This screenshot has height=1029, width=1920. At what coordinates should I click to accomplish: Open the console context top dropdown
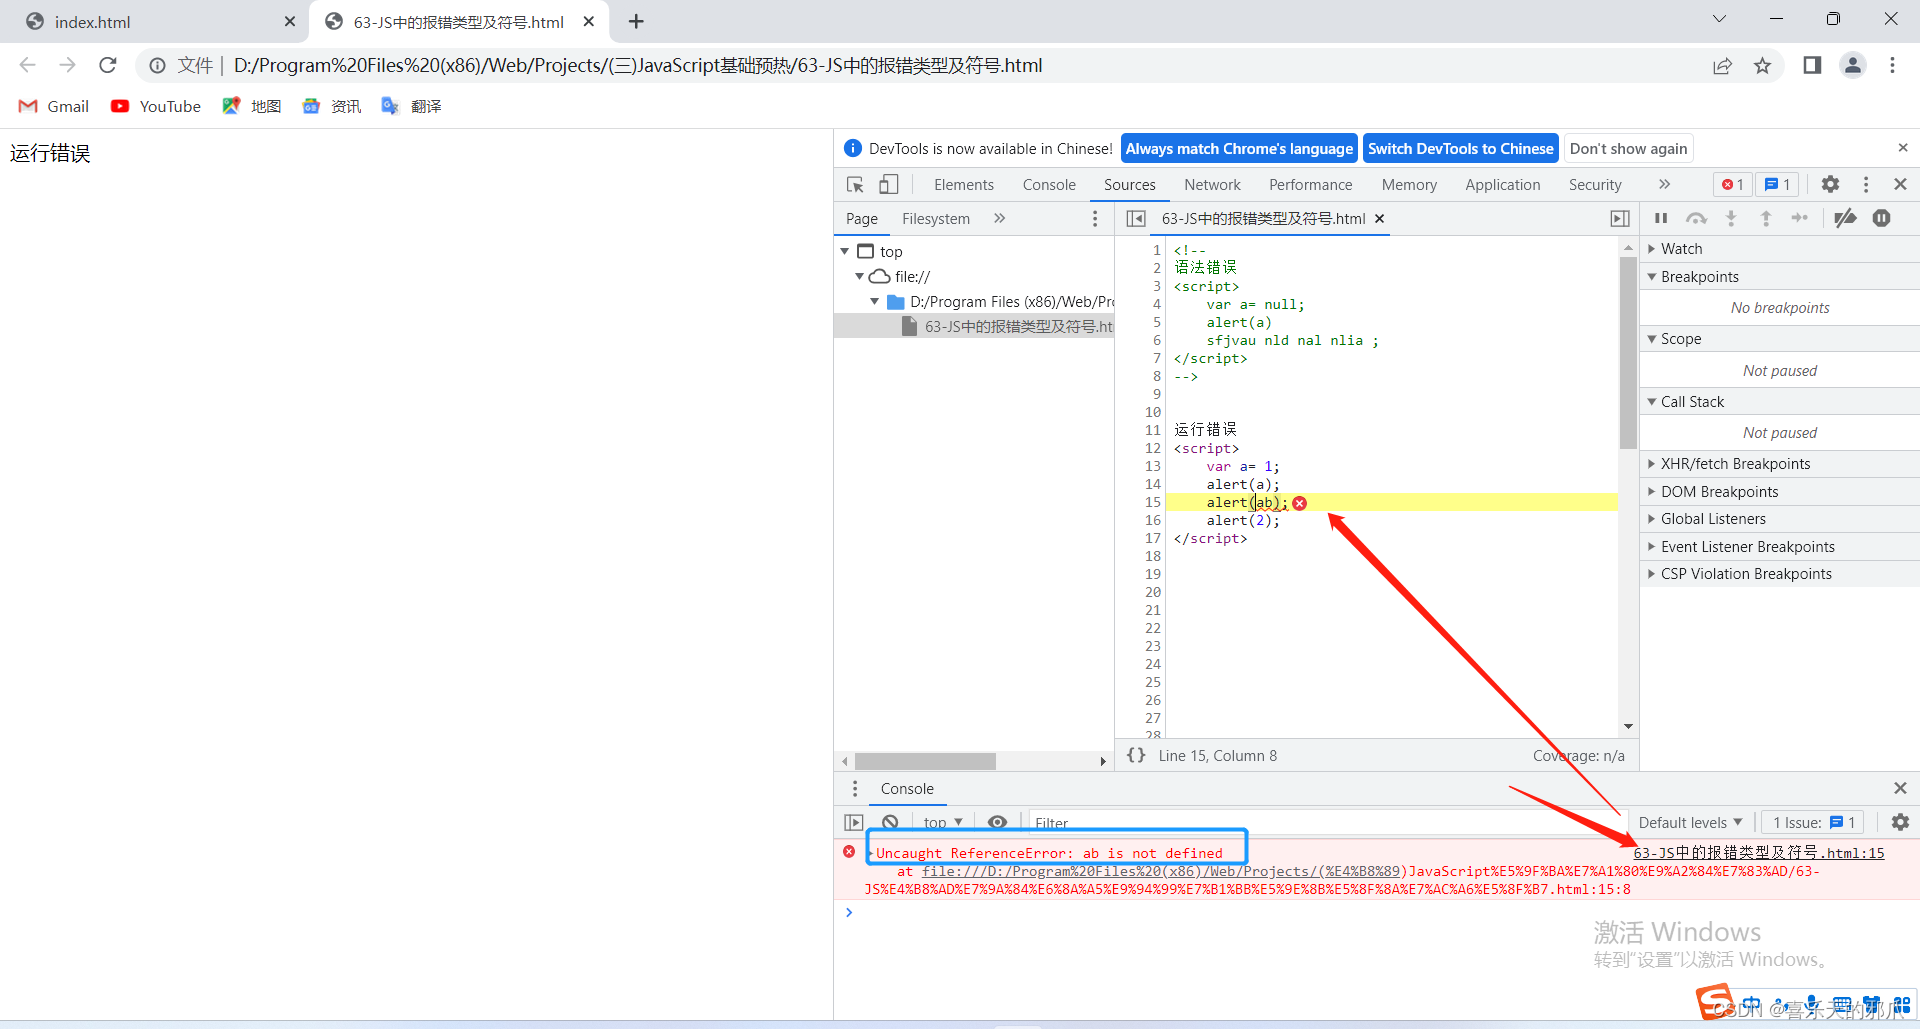pyautogui.click(x=943, y=823)
